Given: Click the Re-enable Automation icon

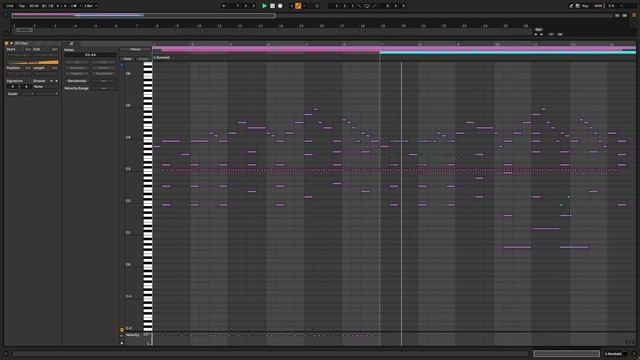Looking at the screenshot, I should [304, 6].
